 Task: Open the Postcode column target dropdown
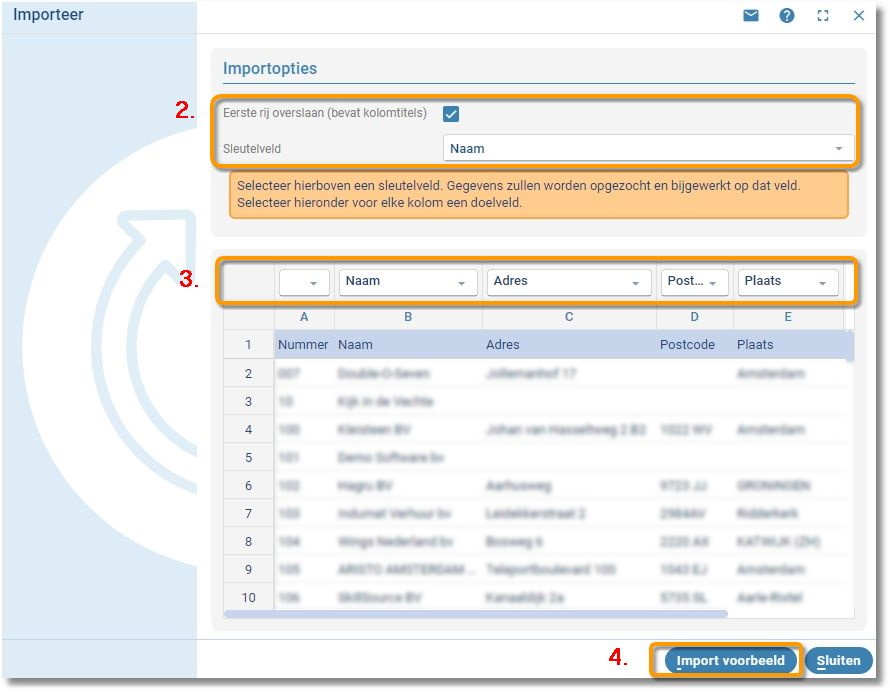pos(694,282)
